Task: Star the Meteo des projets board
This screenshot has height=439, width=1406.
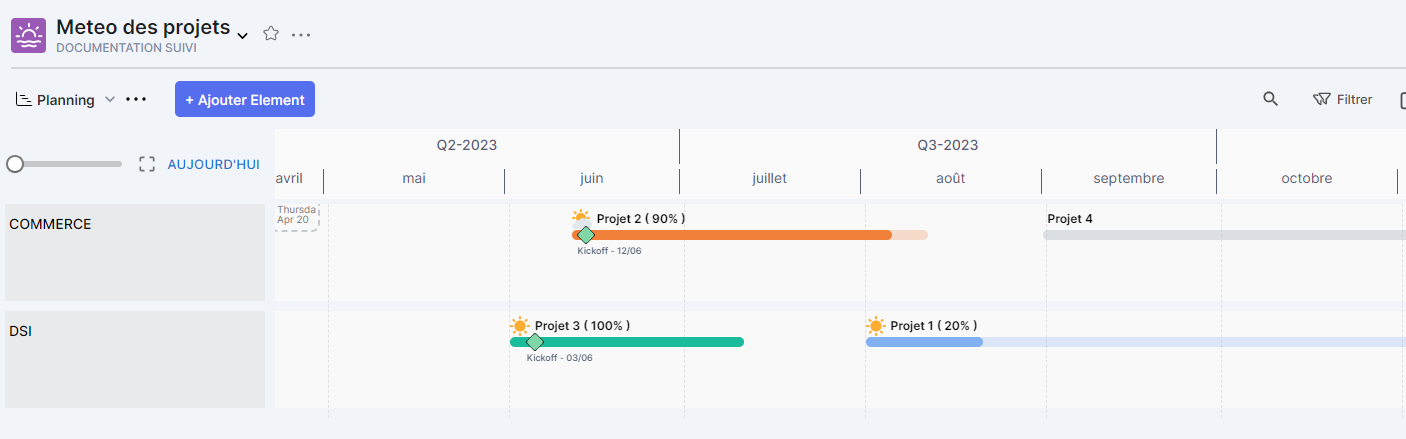Action: click(270, 34)
